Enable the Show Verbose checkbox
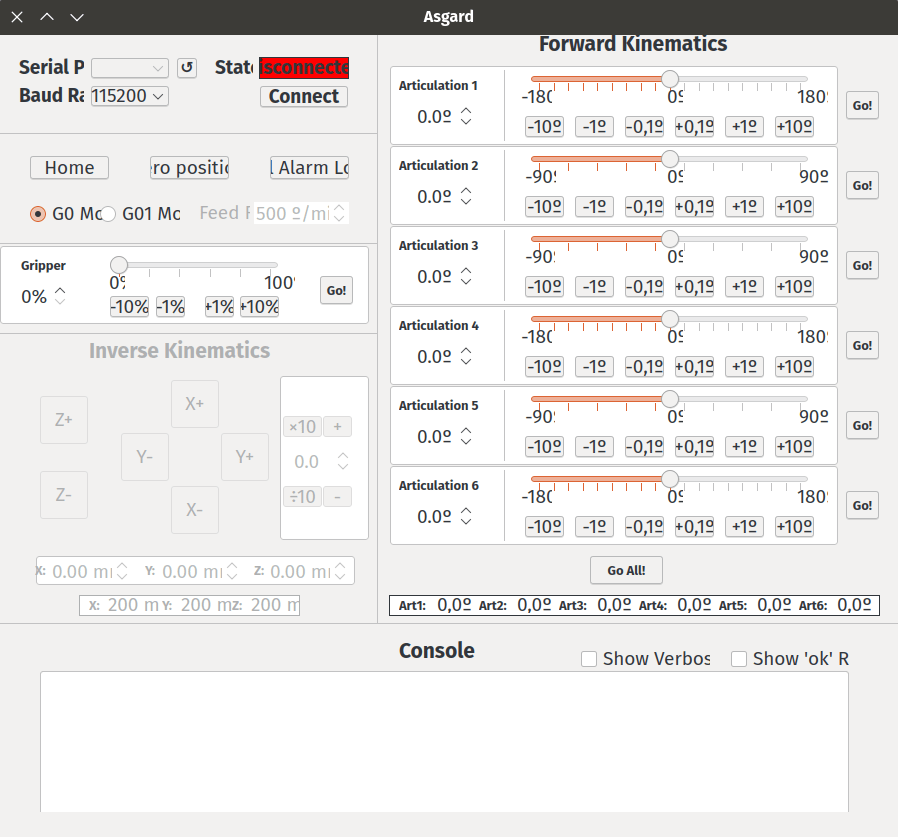The width and height of the screenshot is (898, 837). point(590,659)
